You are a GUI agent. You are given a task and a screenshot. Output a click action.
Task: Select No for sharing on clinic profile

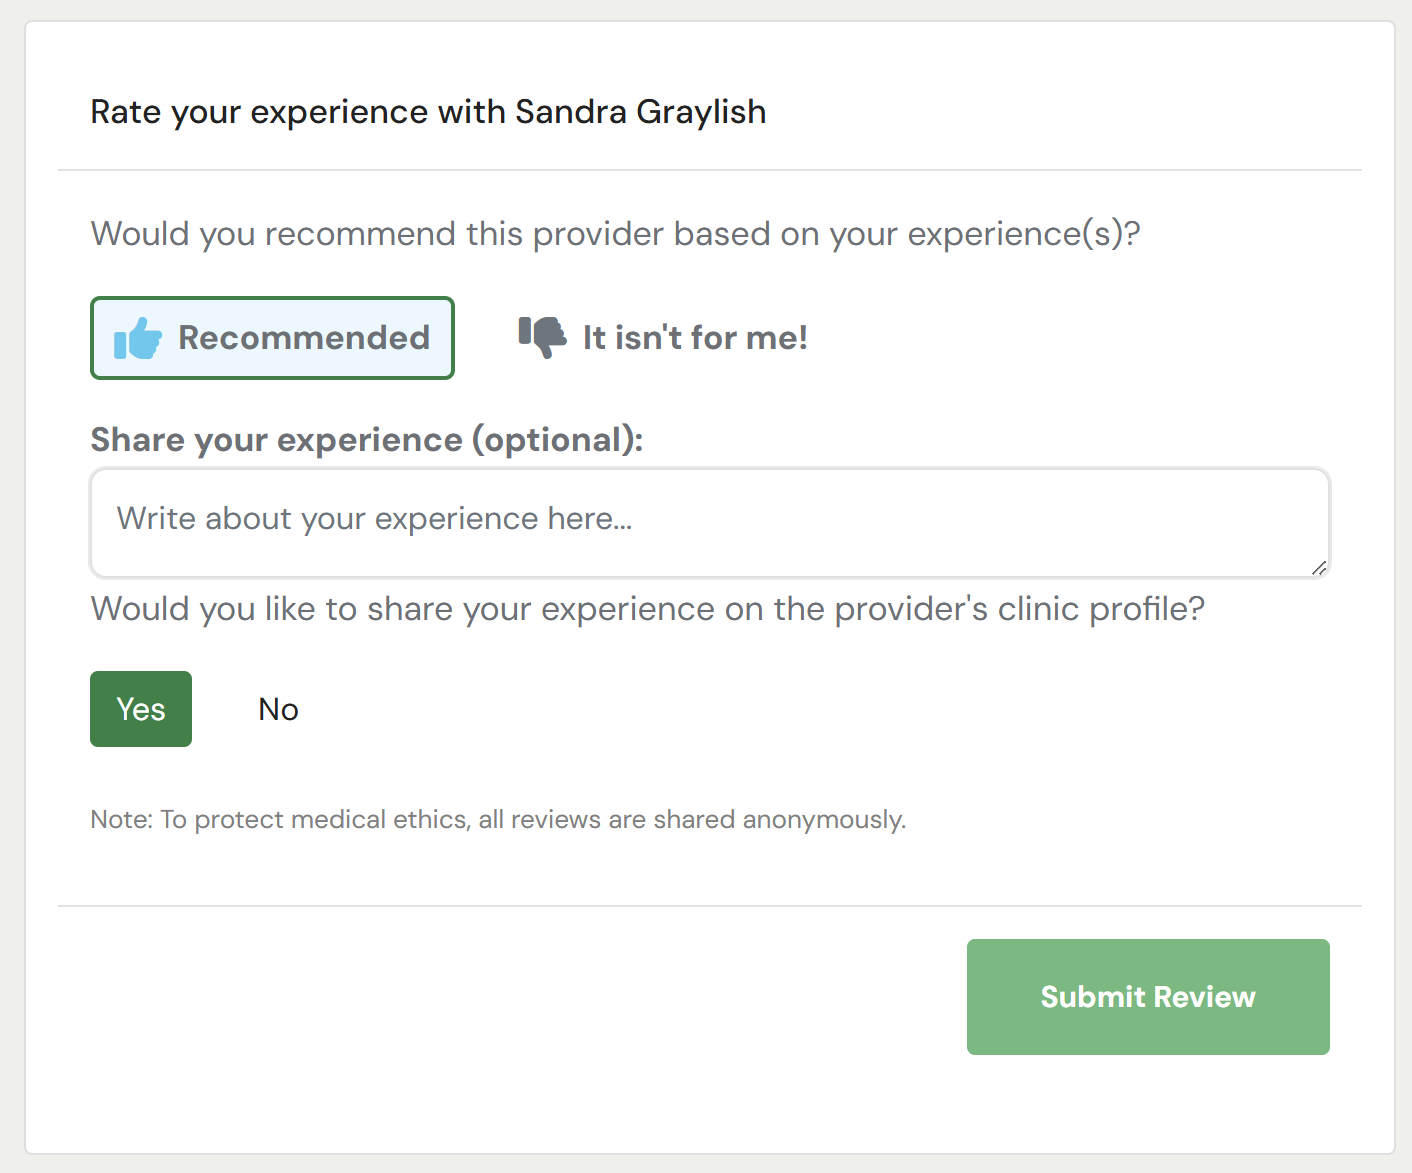click(278, 709)
